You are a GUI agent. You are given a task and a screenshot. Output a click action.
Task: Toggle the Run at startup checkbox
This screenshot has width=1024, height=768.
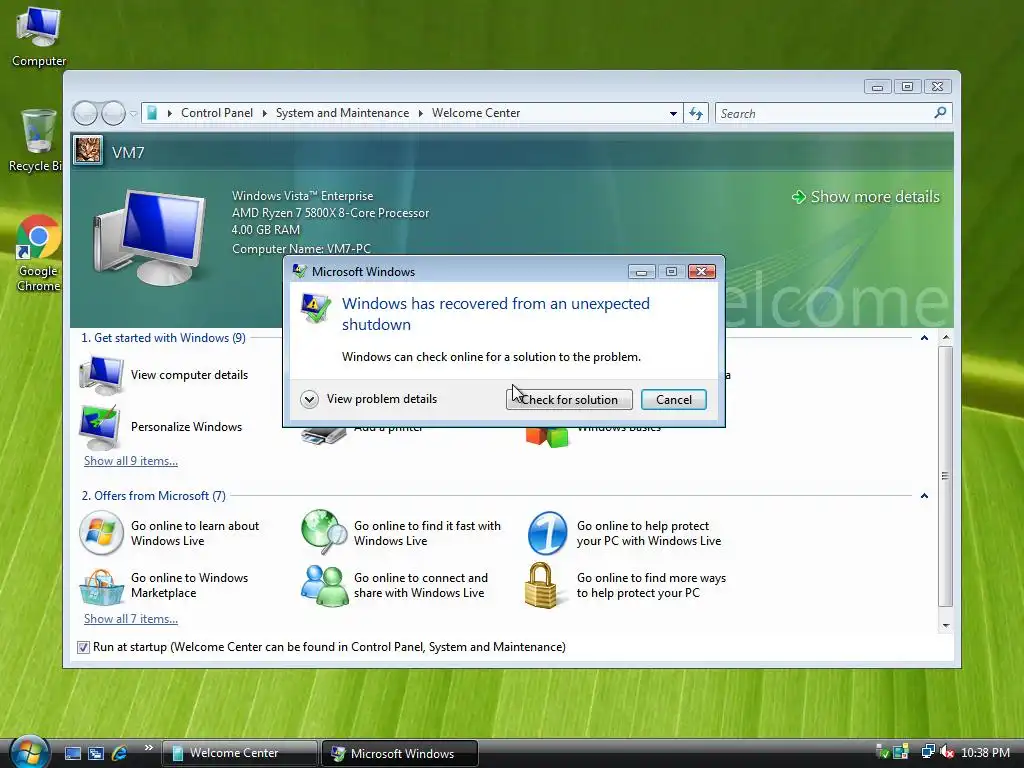click(83, 647)
